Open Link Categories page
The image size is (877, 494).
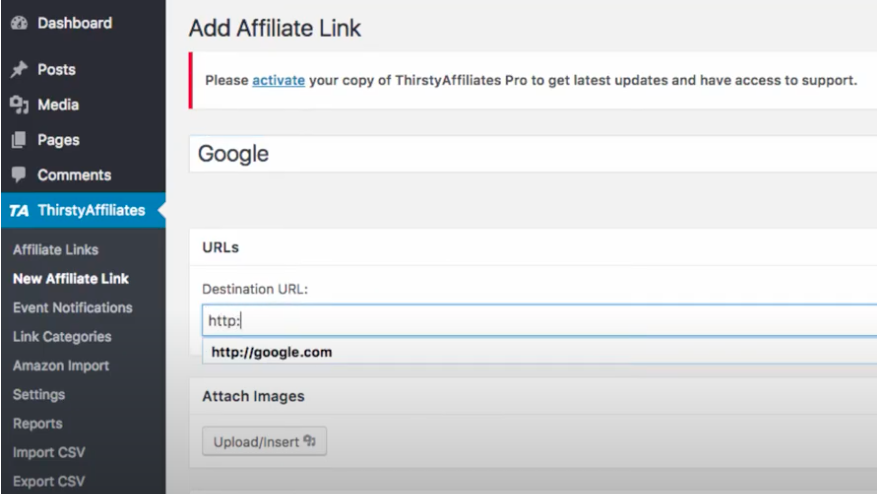tap(62, 337)
